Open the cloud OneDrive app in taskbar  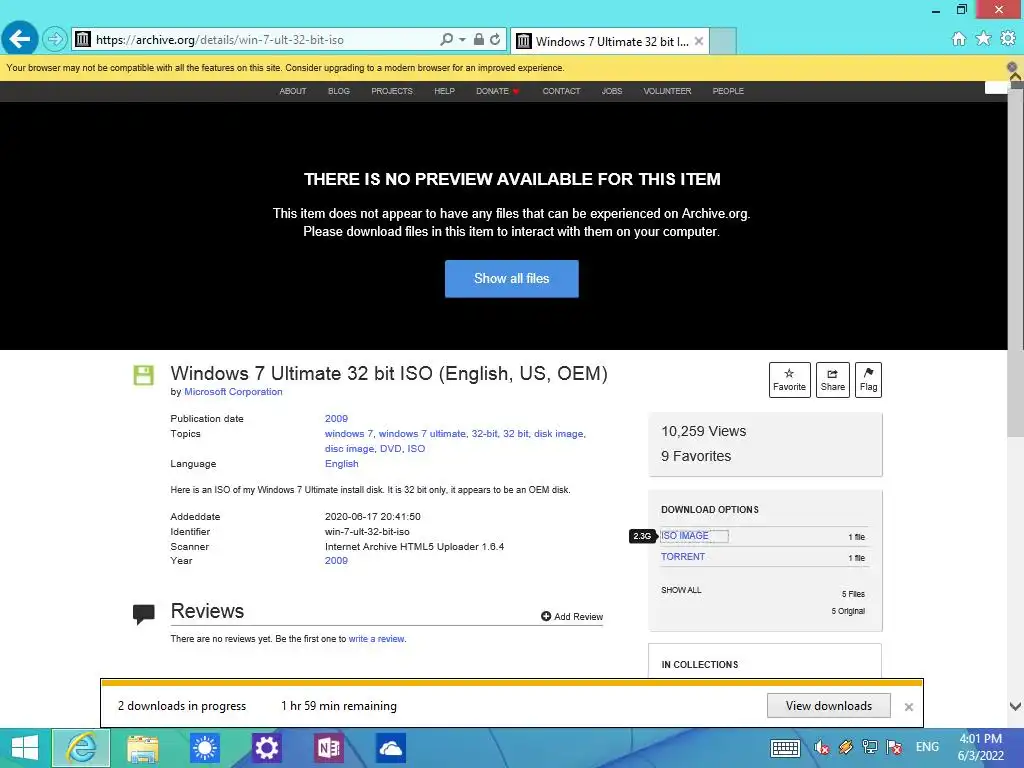391,748
